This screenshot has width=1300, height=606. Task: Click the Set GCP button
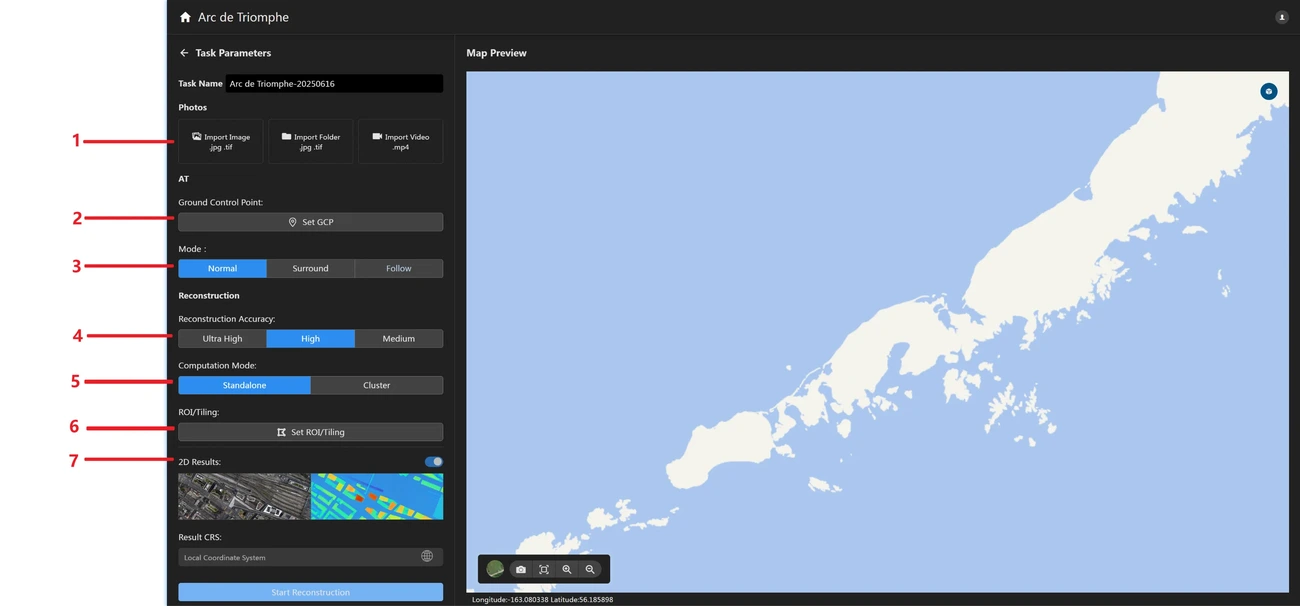(310, 222)
